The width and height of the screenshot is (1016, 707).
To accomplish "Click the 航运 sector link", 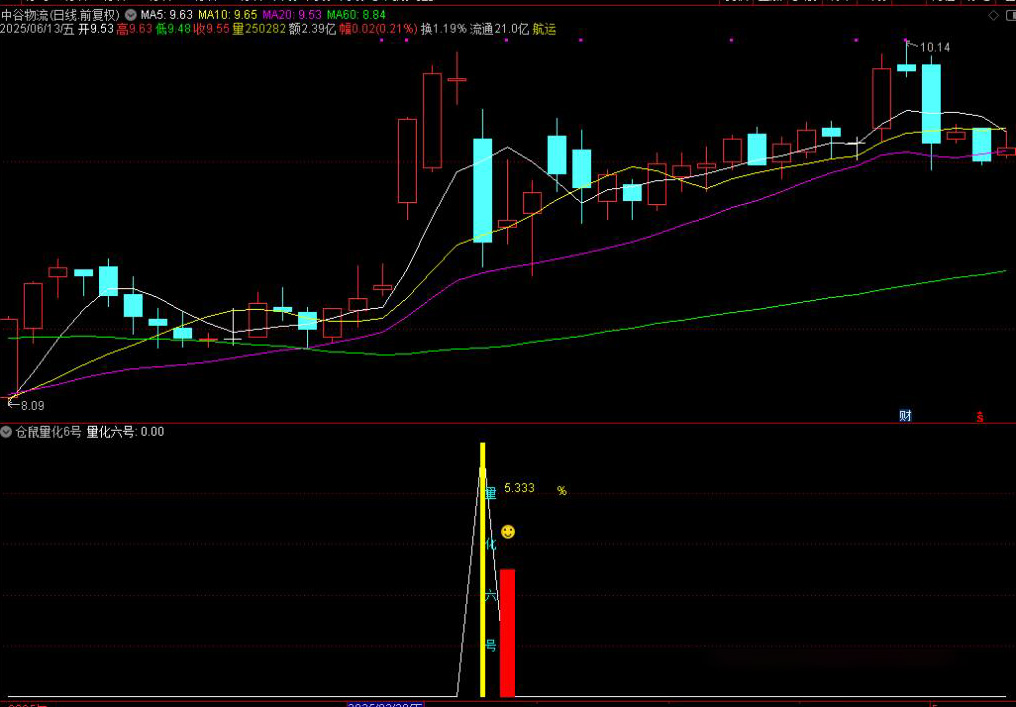I will (544, 30).
